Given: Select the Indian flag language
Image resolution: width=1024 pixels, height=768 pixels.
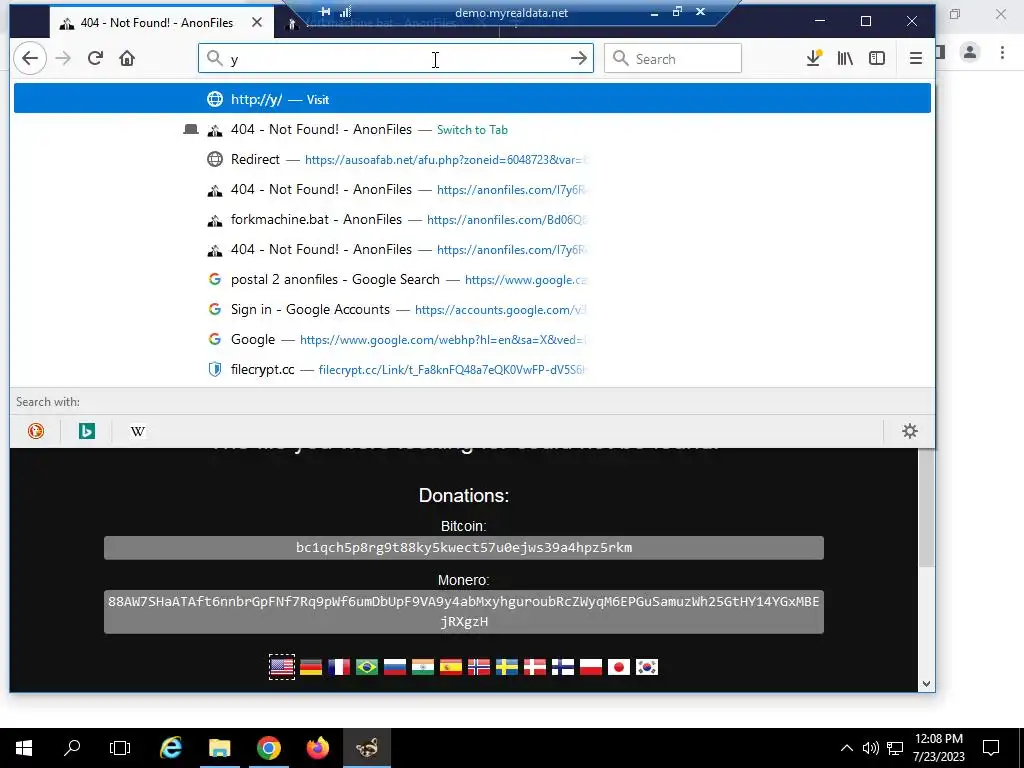Looking at the screenshot, I should (x=423, y=667).
